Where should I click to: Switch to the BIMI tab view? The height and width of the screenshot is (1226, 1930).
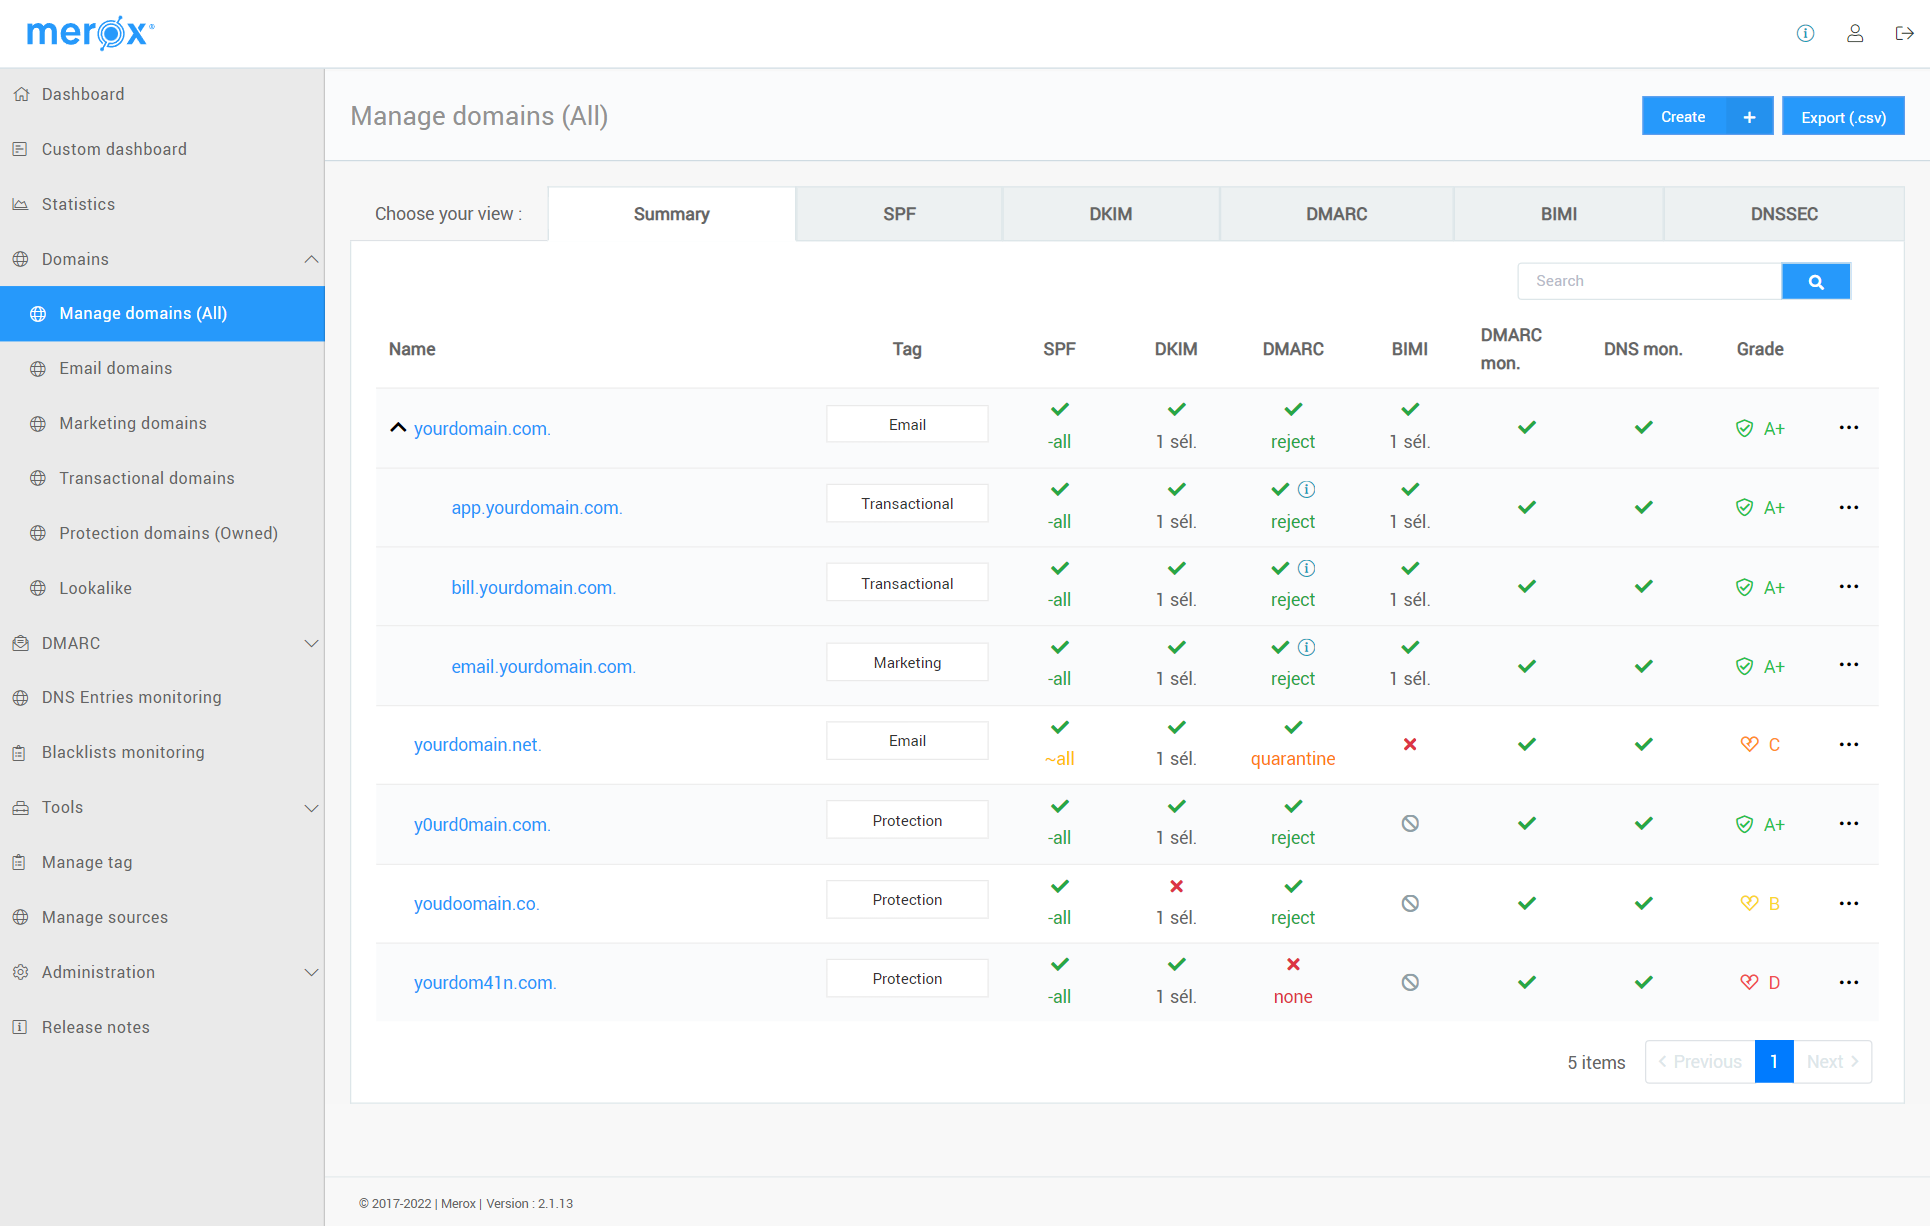[1559, 212]
